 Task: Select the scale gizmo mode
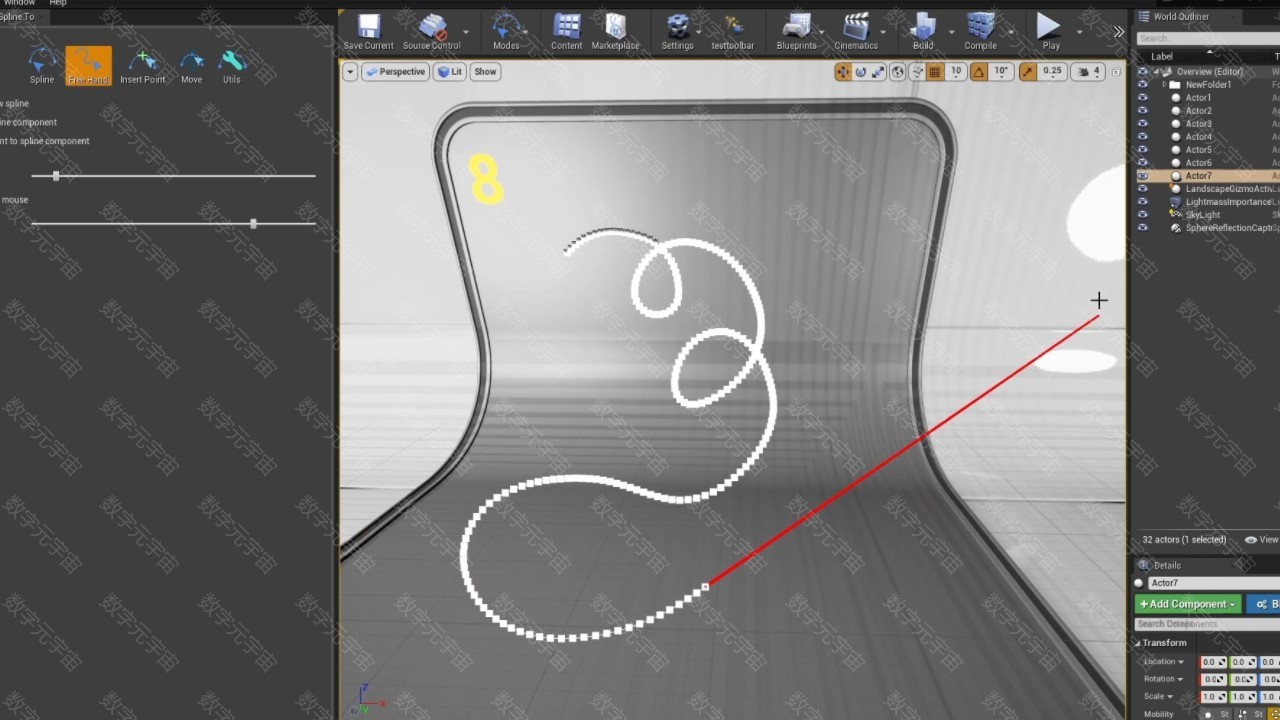879,72
